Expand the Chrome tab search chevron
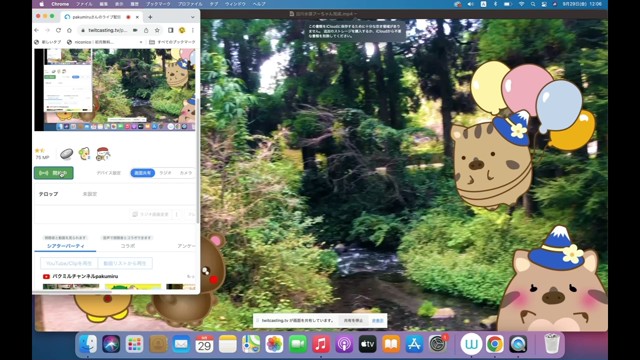 tap(193, 17)
